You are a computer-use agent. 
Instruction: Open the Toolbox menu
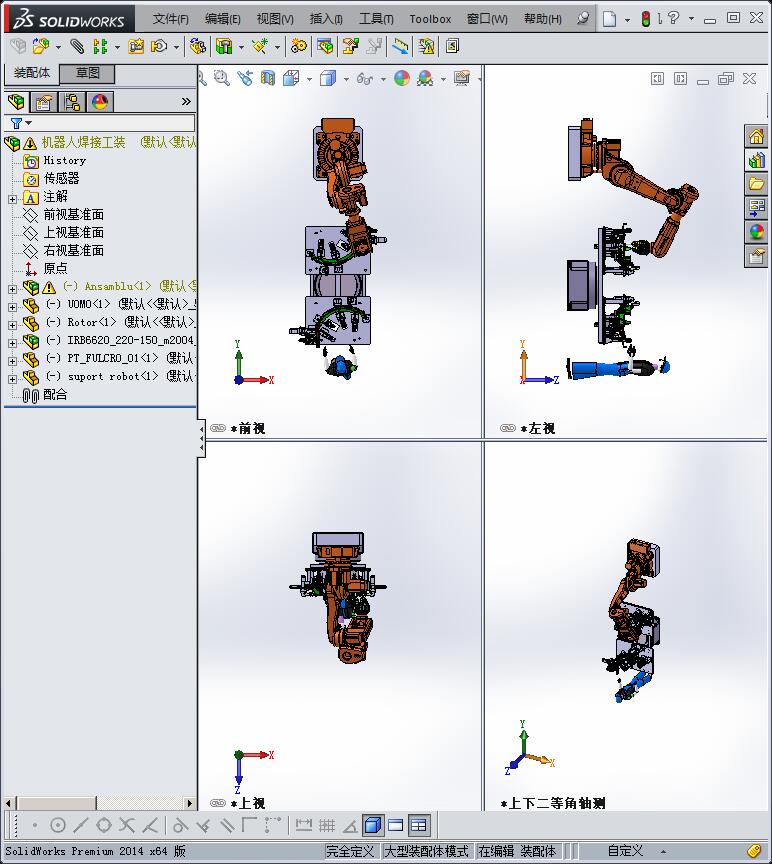[x=430, y=19]
